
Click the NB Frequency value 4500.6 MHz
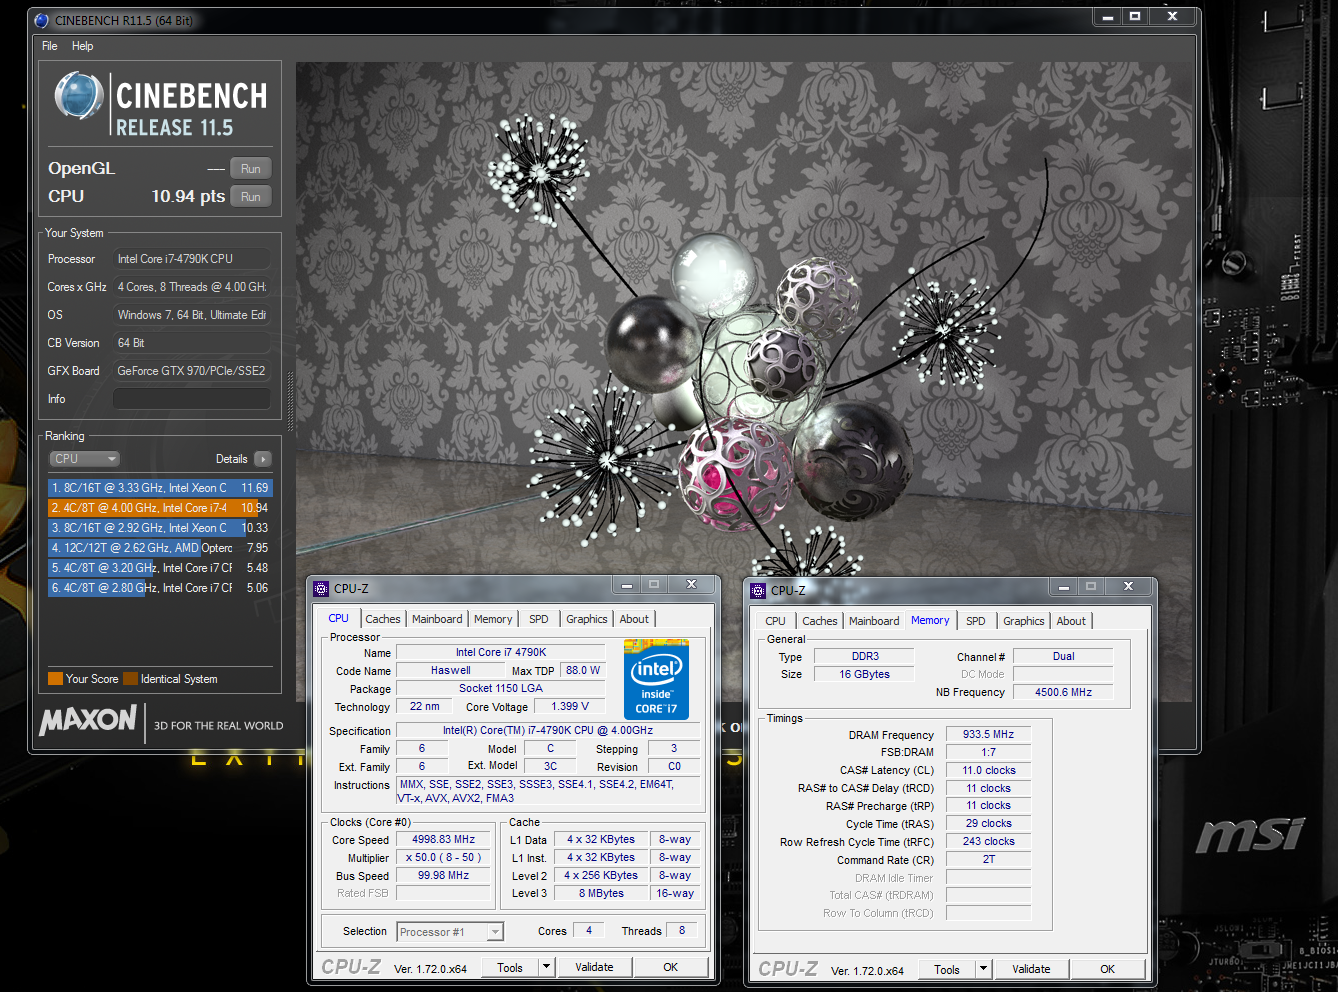(1063, 692)
